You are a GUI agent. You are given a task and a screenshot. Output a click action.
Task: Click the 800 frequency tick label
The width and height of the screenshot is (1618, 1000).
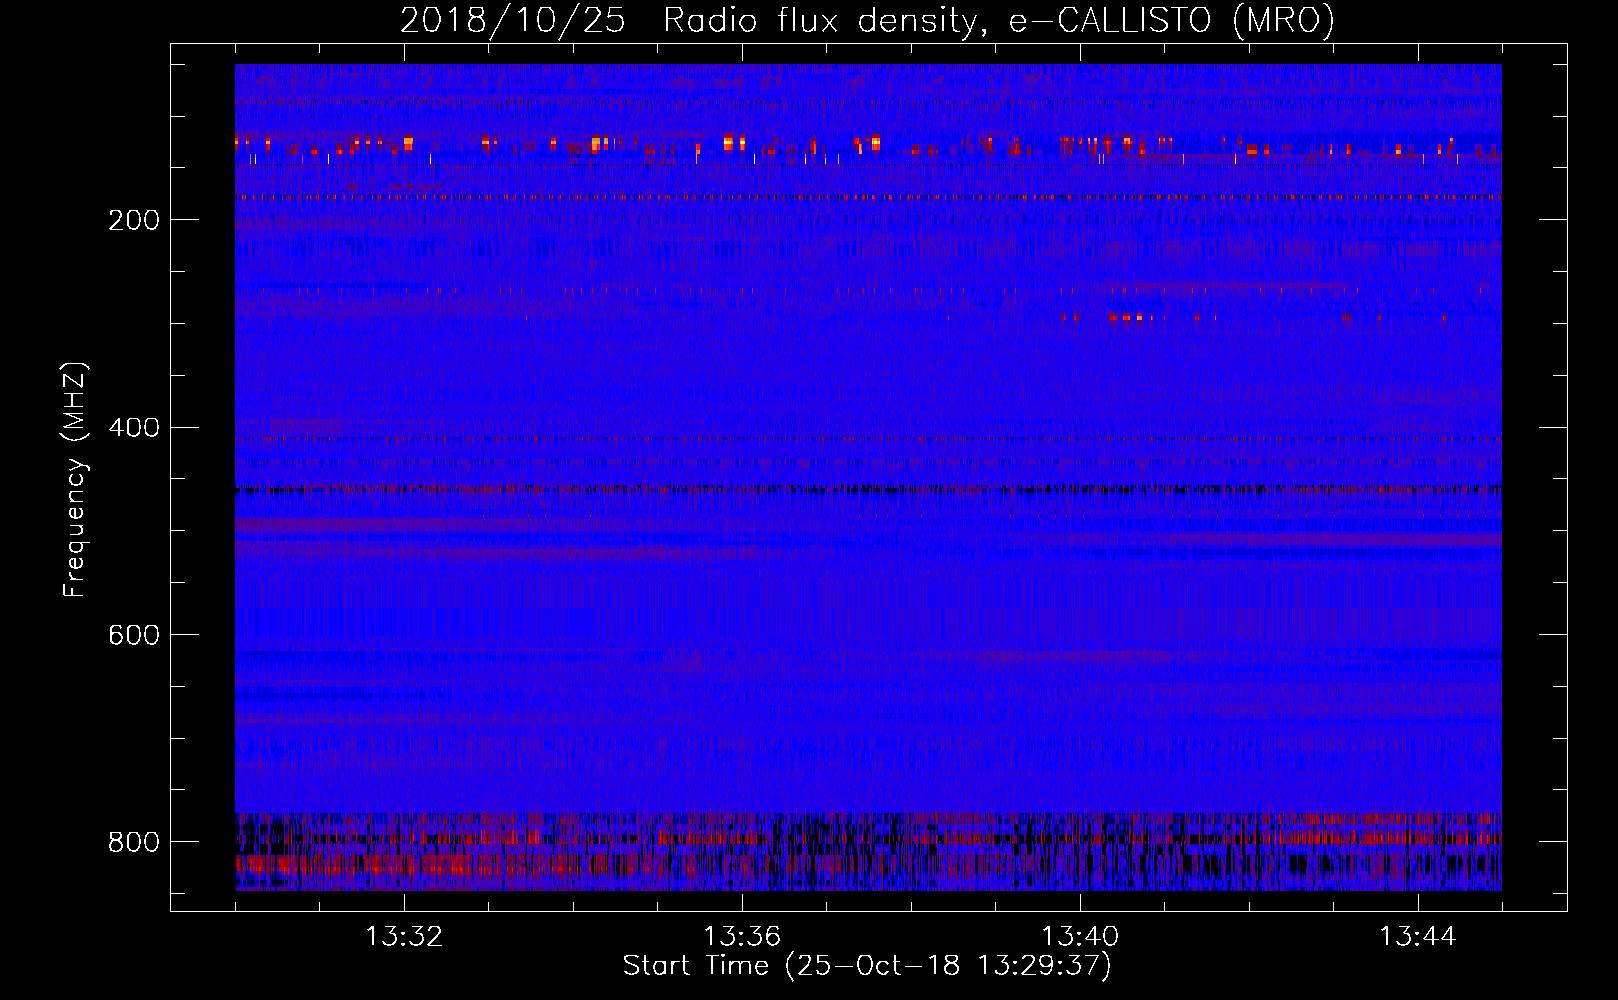tap(133, 842)
